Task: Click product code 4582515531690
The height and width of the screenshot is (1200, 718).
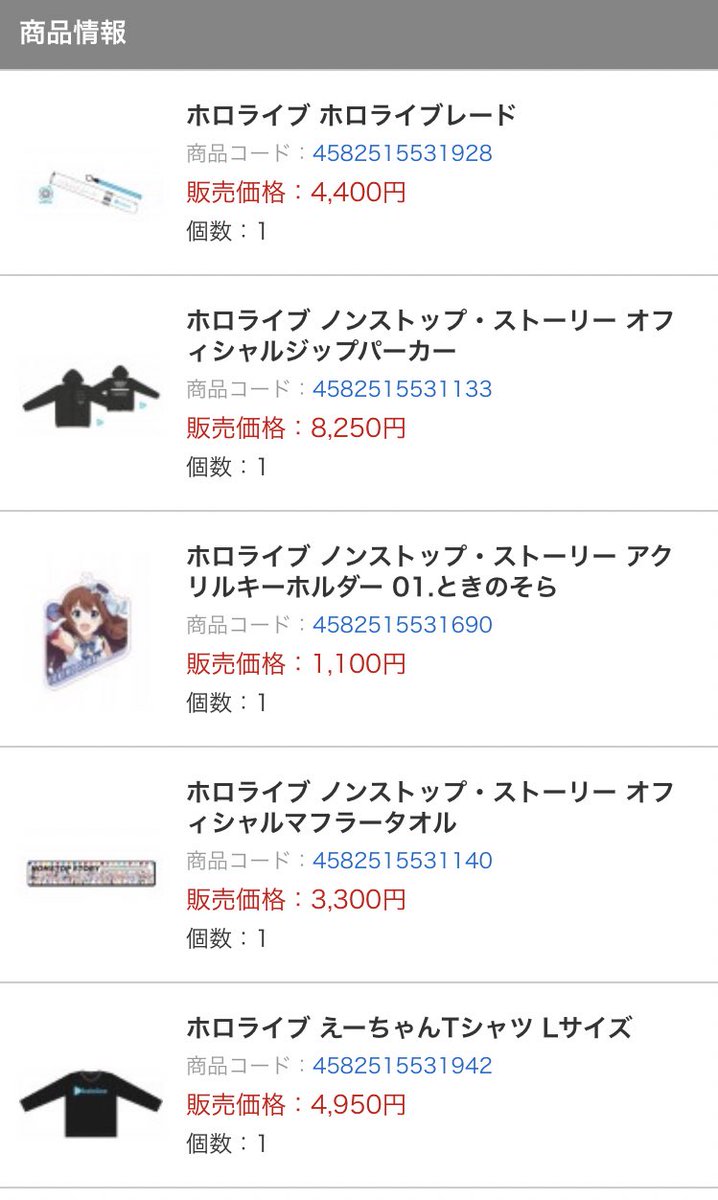Action: click(x=402, y=625)
